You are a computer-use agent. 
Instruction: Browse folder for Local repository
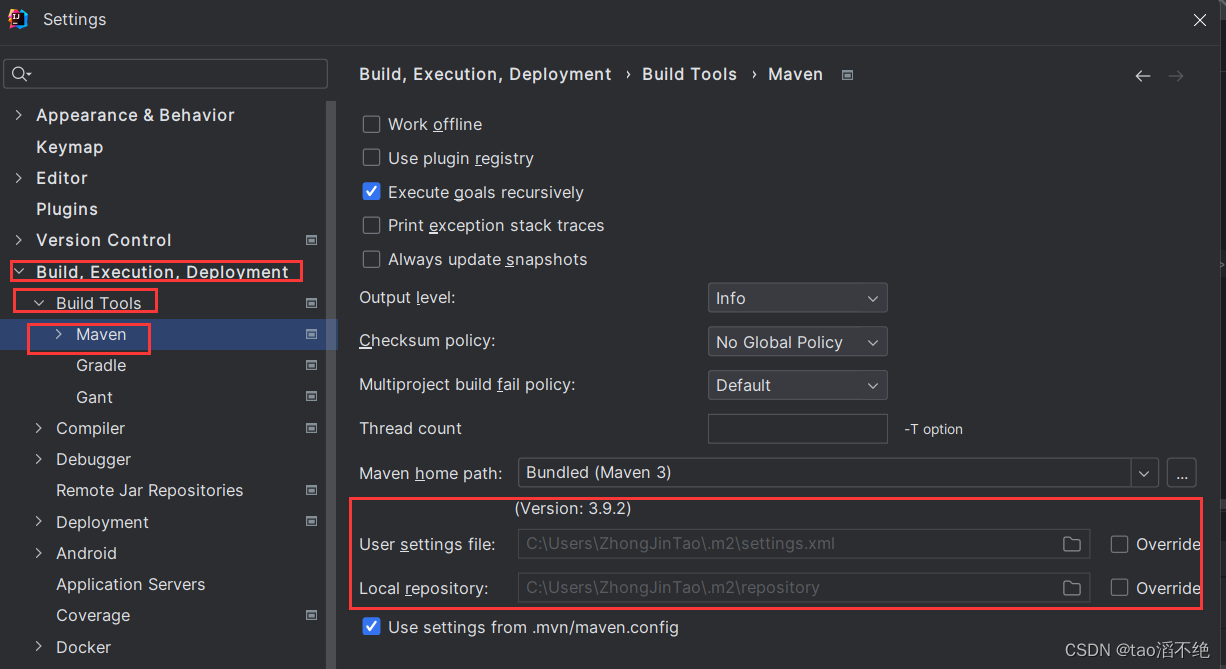click(x=1072, y=588)
